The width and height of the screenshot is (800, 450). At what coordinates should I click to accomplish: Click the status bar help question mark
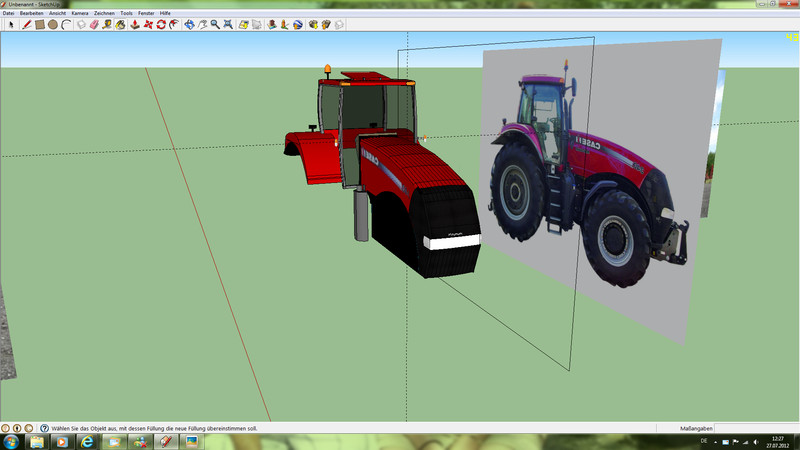[44, 428]
